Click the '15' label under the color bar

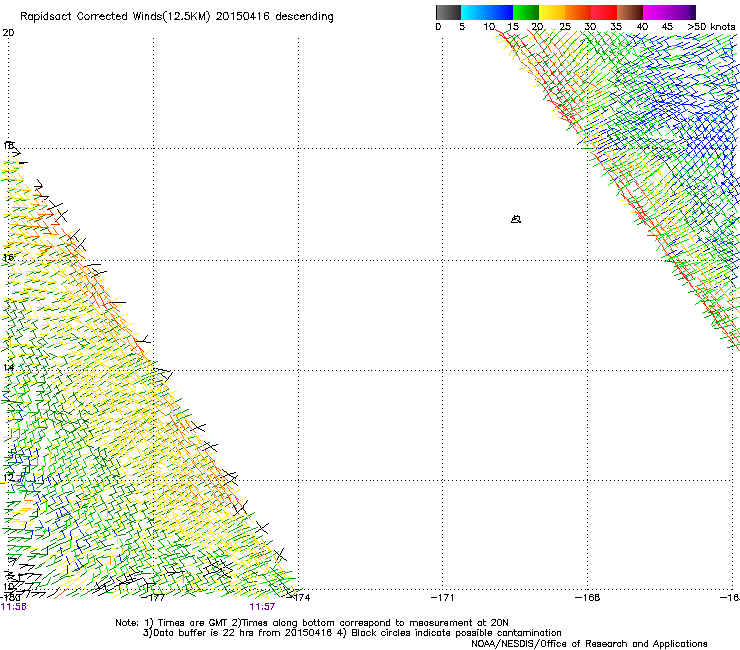tap(513, 27)
